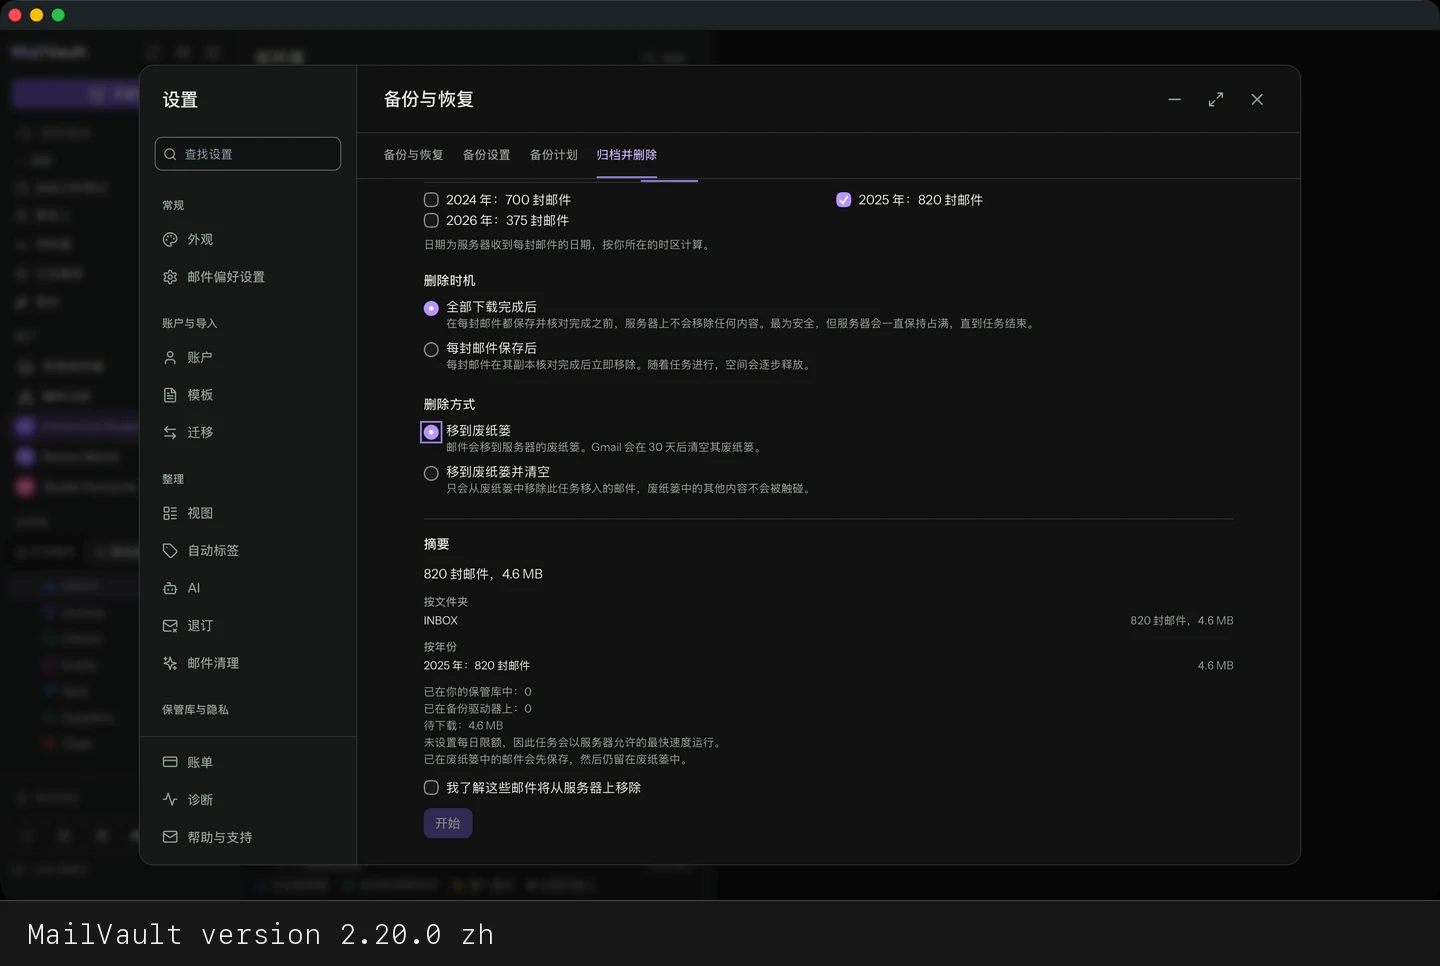Minimize the settings dialog with the dash icon

pos(1175,100)
